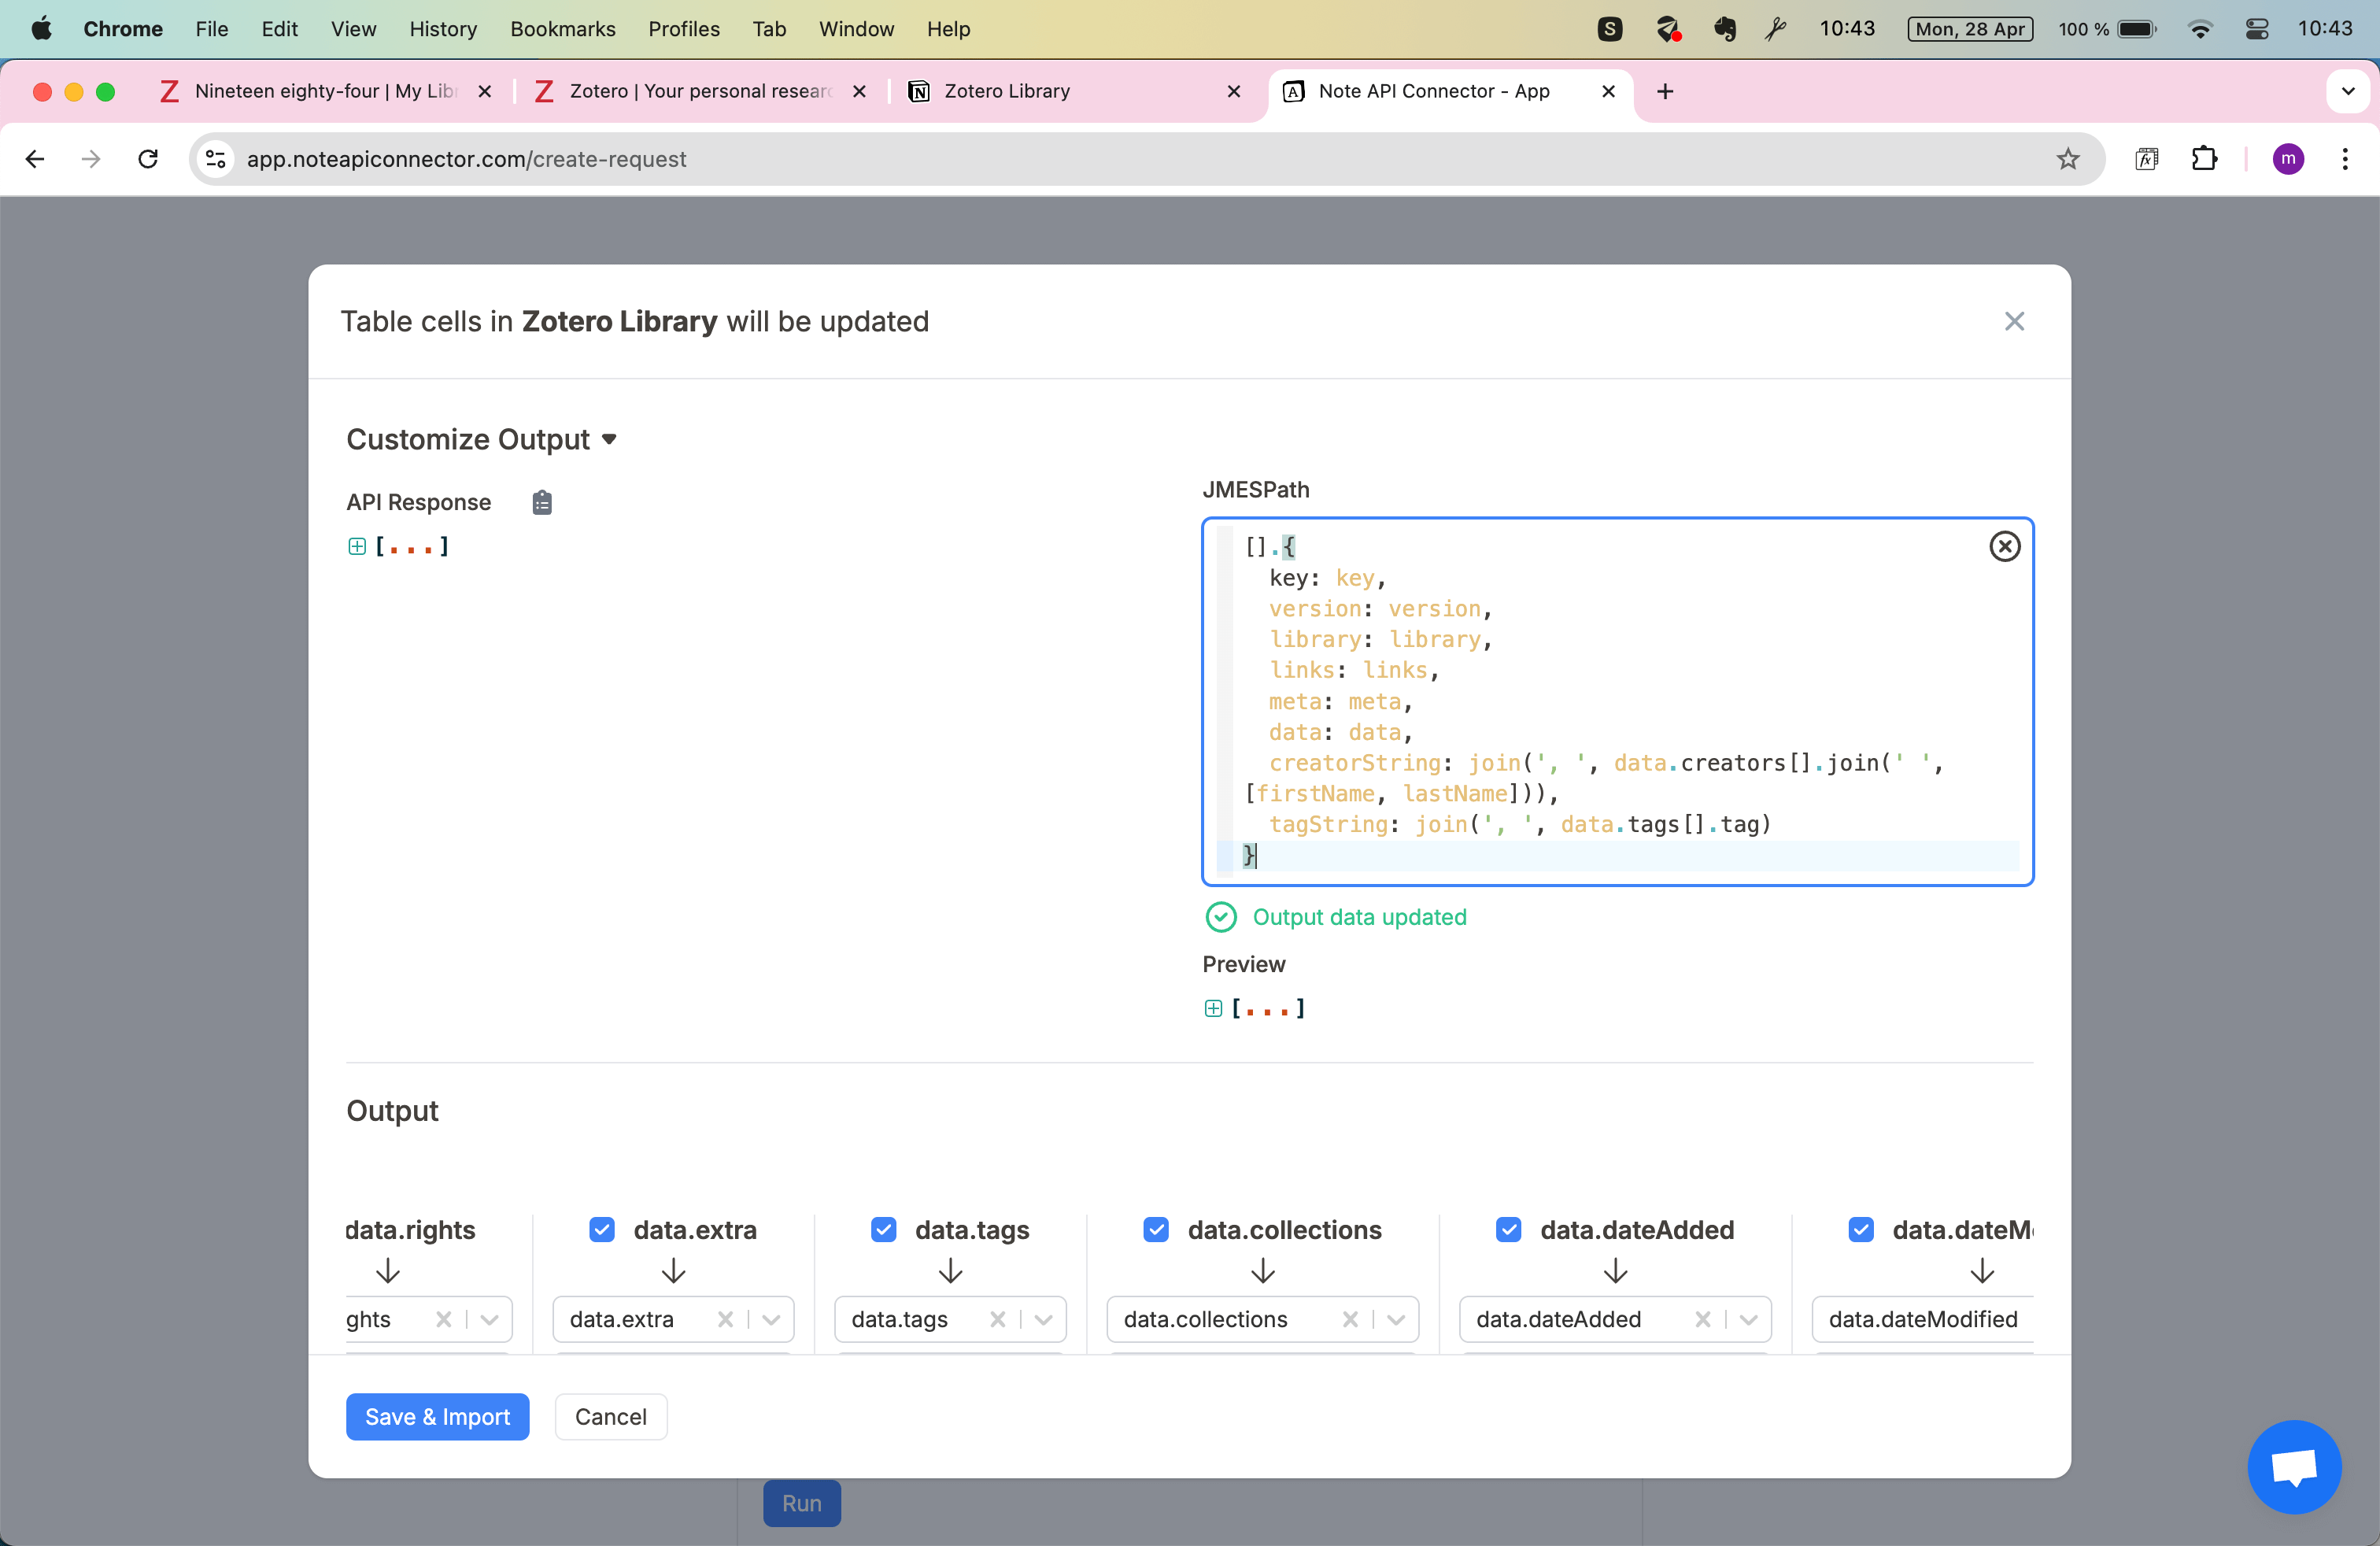Switch to the Nineteen eighty-four tab
Image resolution: width=2380 pixels, height=1546 pixels.
tap(325, 91)
